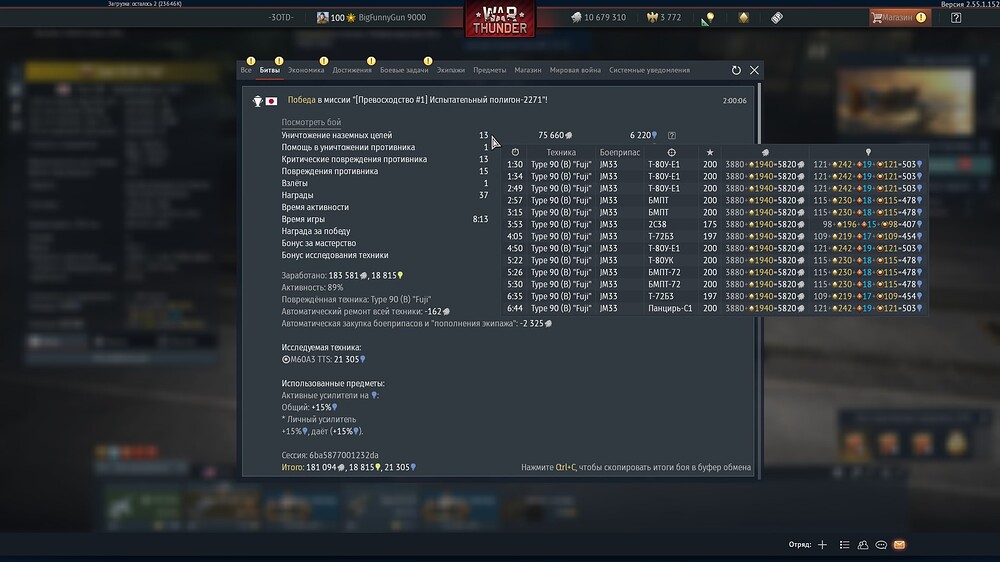Open the research points help question icon

[672, 135]
